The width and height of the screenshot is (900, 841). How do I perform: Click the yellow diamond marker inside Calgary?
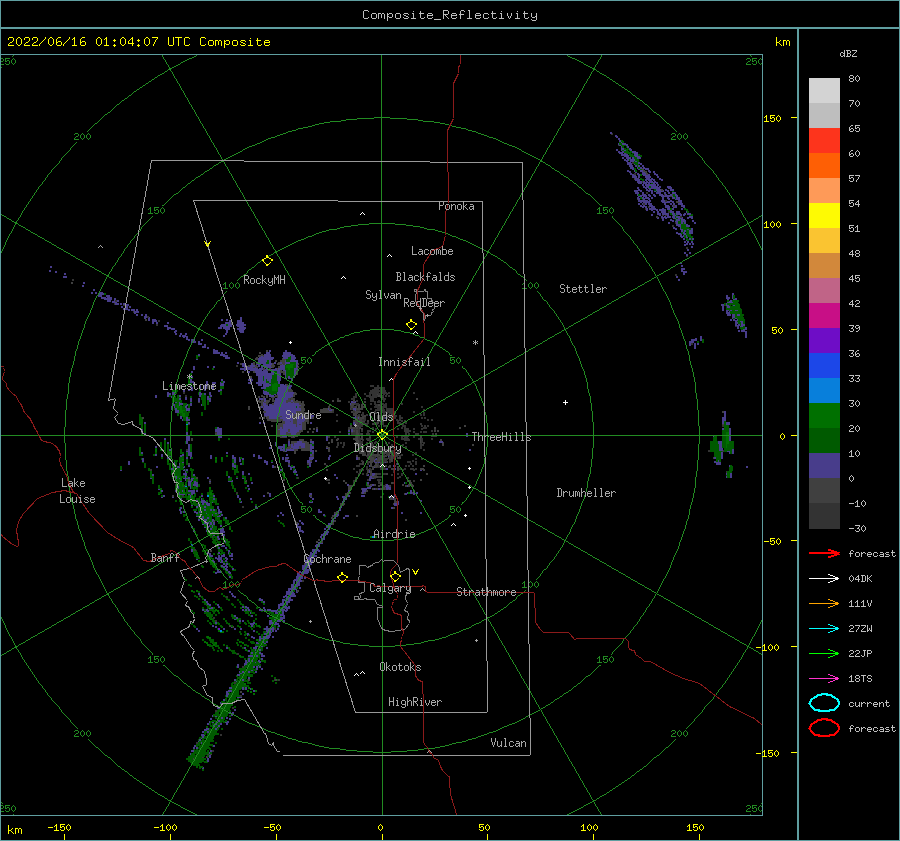coord(395,576)
